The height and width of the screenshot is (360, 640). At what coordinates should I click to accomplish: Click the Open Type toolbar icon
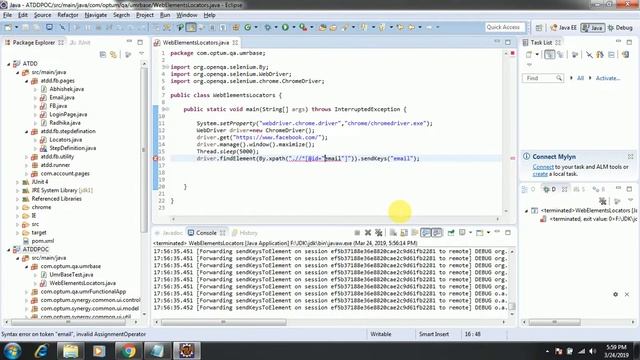click(x=322, y=27)
